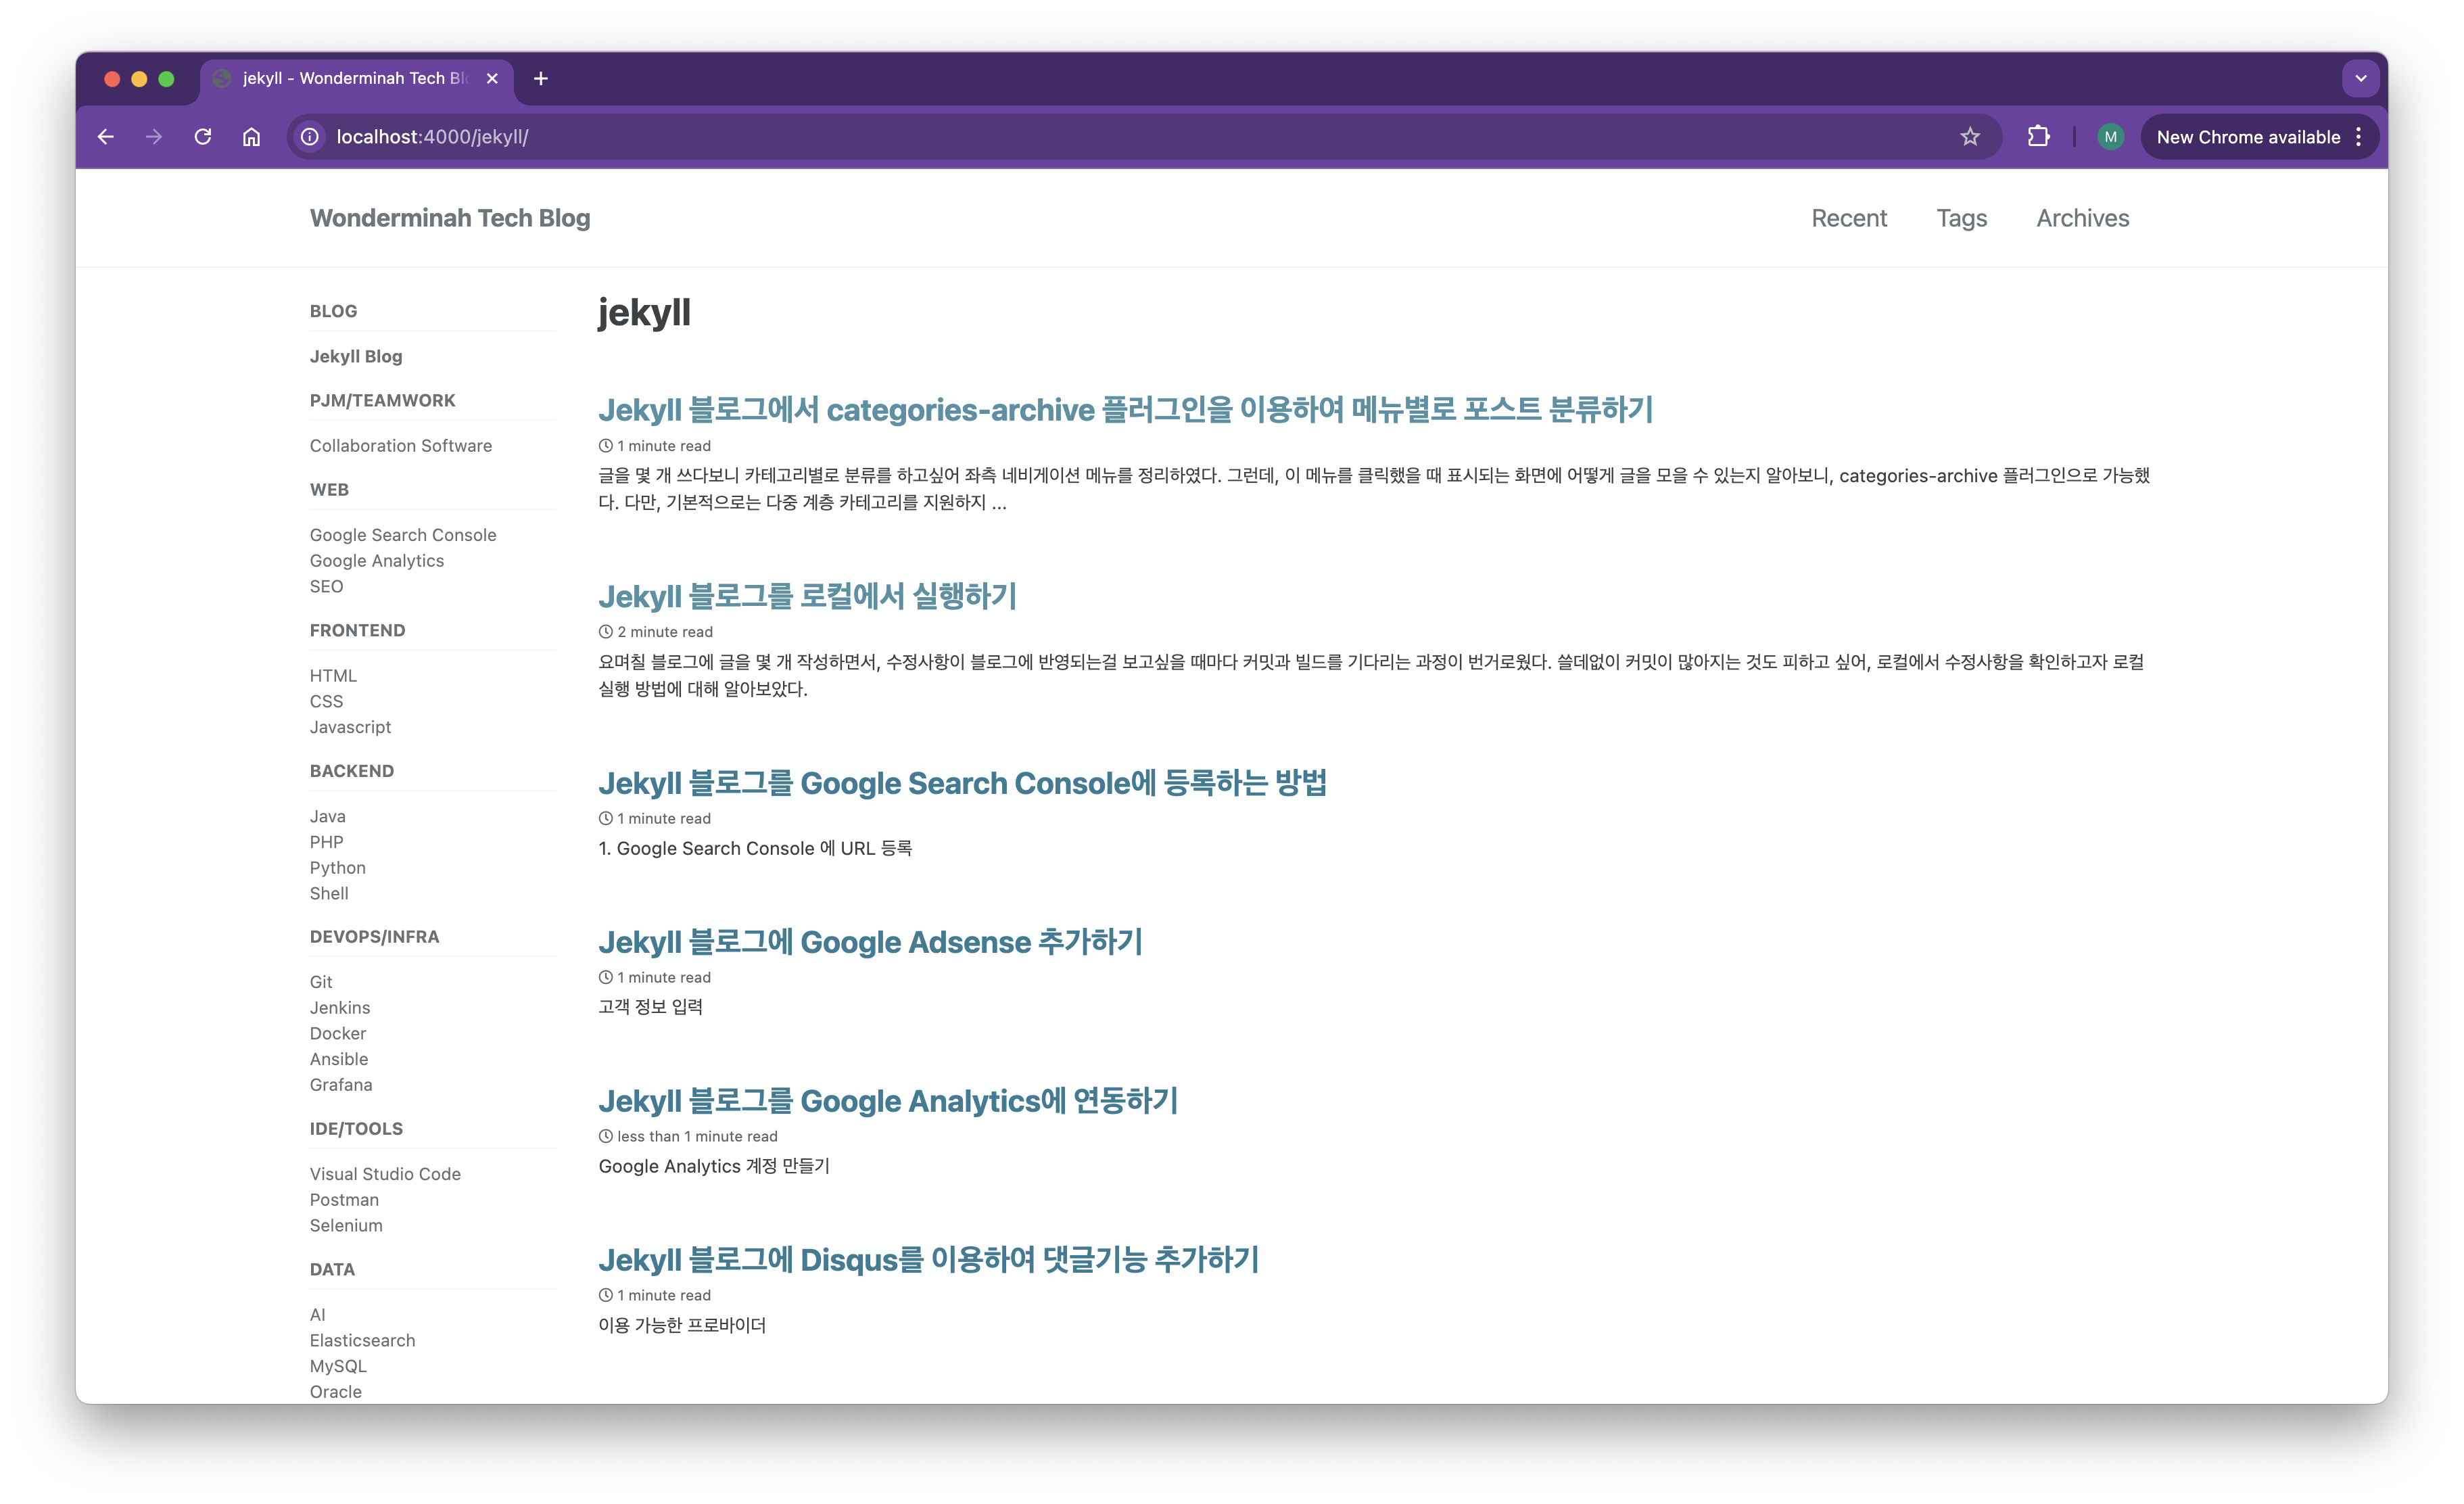
Task: Click site info icon in address bar
Action: tap(311, 137)
